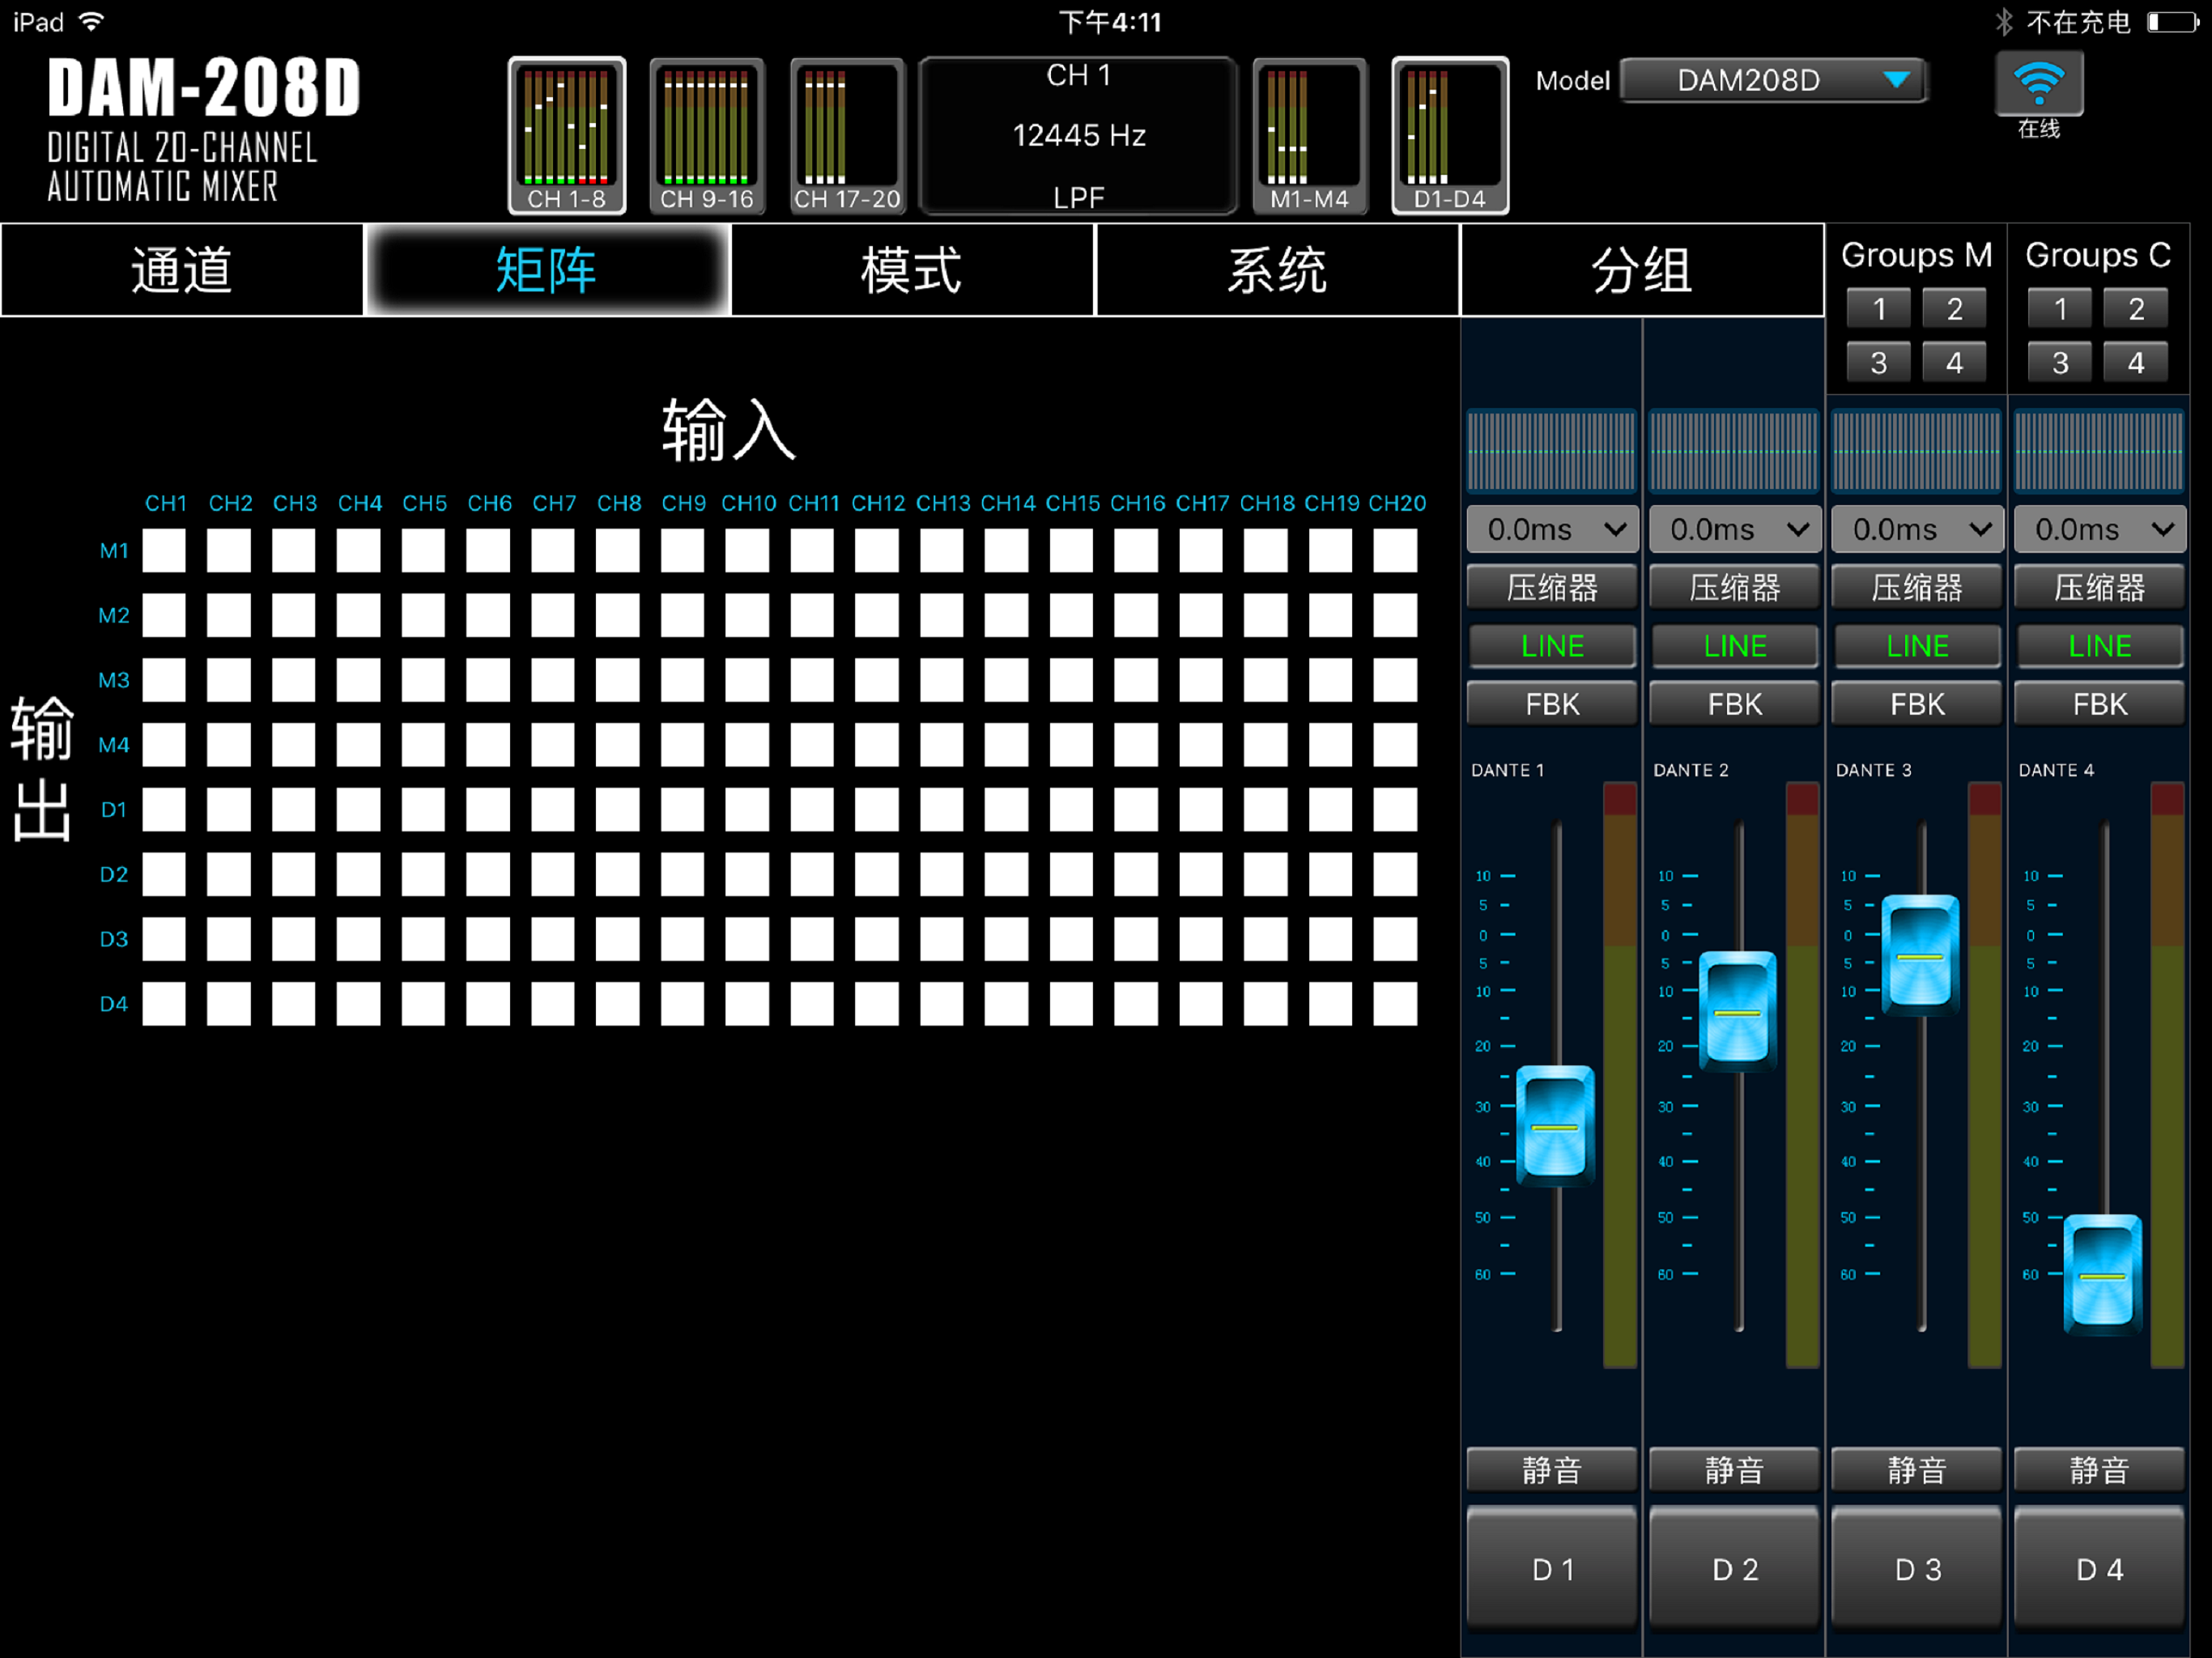
Task: Select Groups C button 2
Action: click(x=2136, y=309)
